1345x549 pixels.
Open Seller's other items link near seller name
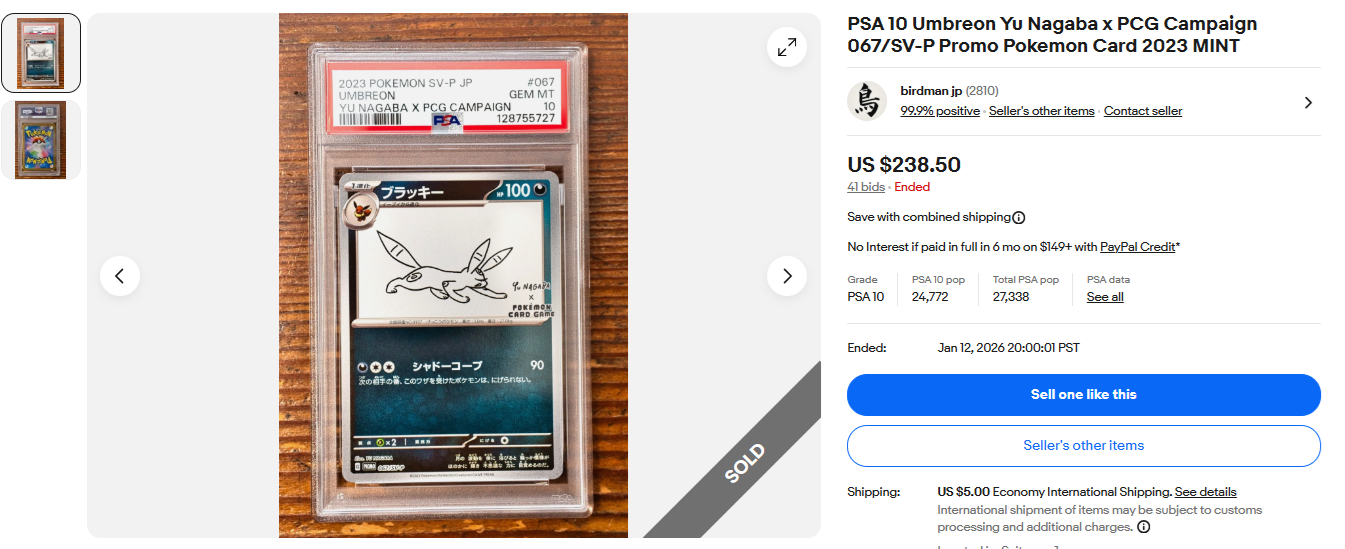click(x=1042, y=111)
